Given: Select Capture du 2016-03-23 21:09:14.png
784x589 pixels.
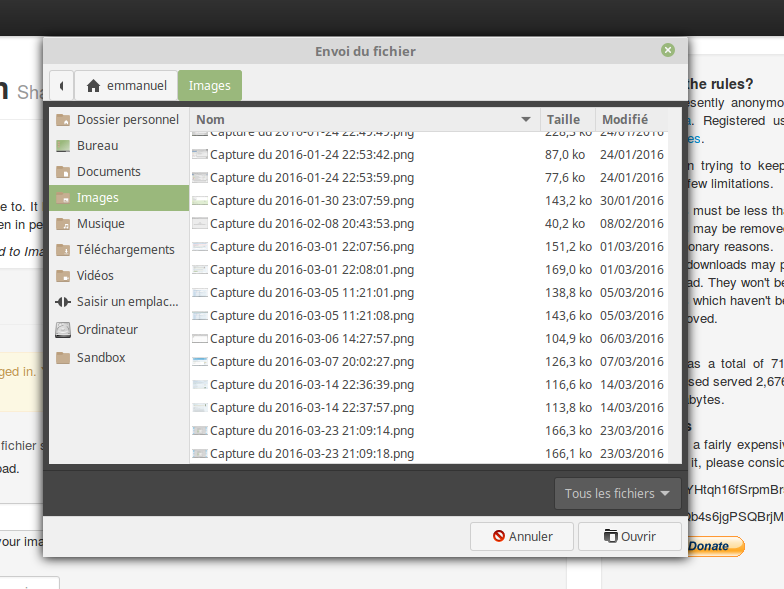Looking at the screenshot, I should tap(428, 430).
